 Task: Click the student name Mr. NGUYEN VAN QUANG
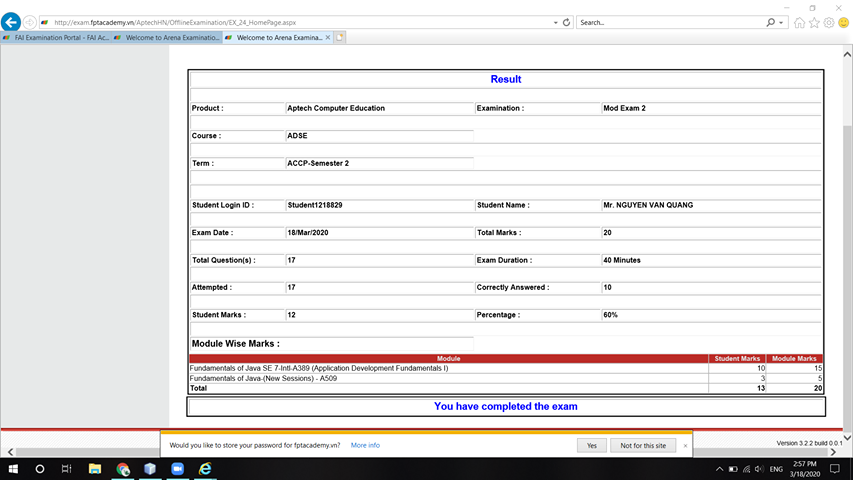[648, 205]
